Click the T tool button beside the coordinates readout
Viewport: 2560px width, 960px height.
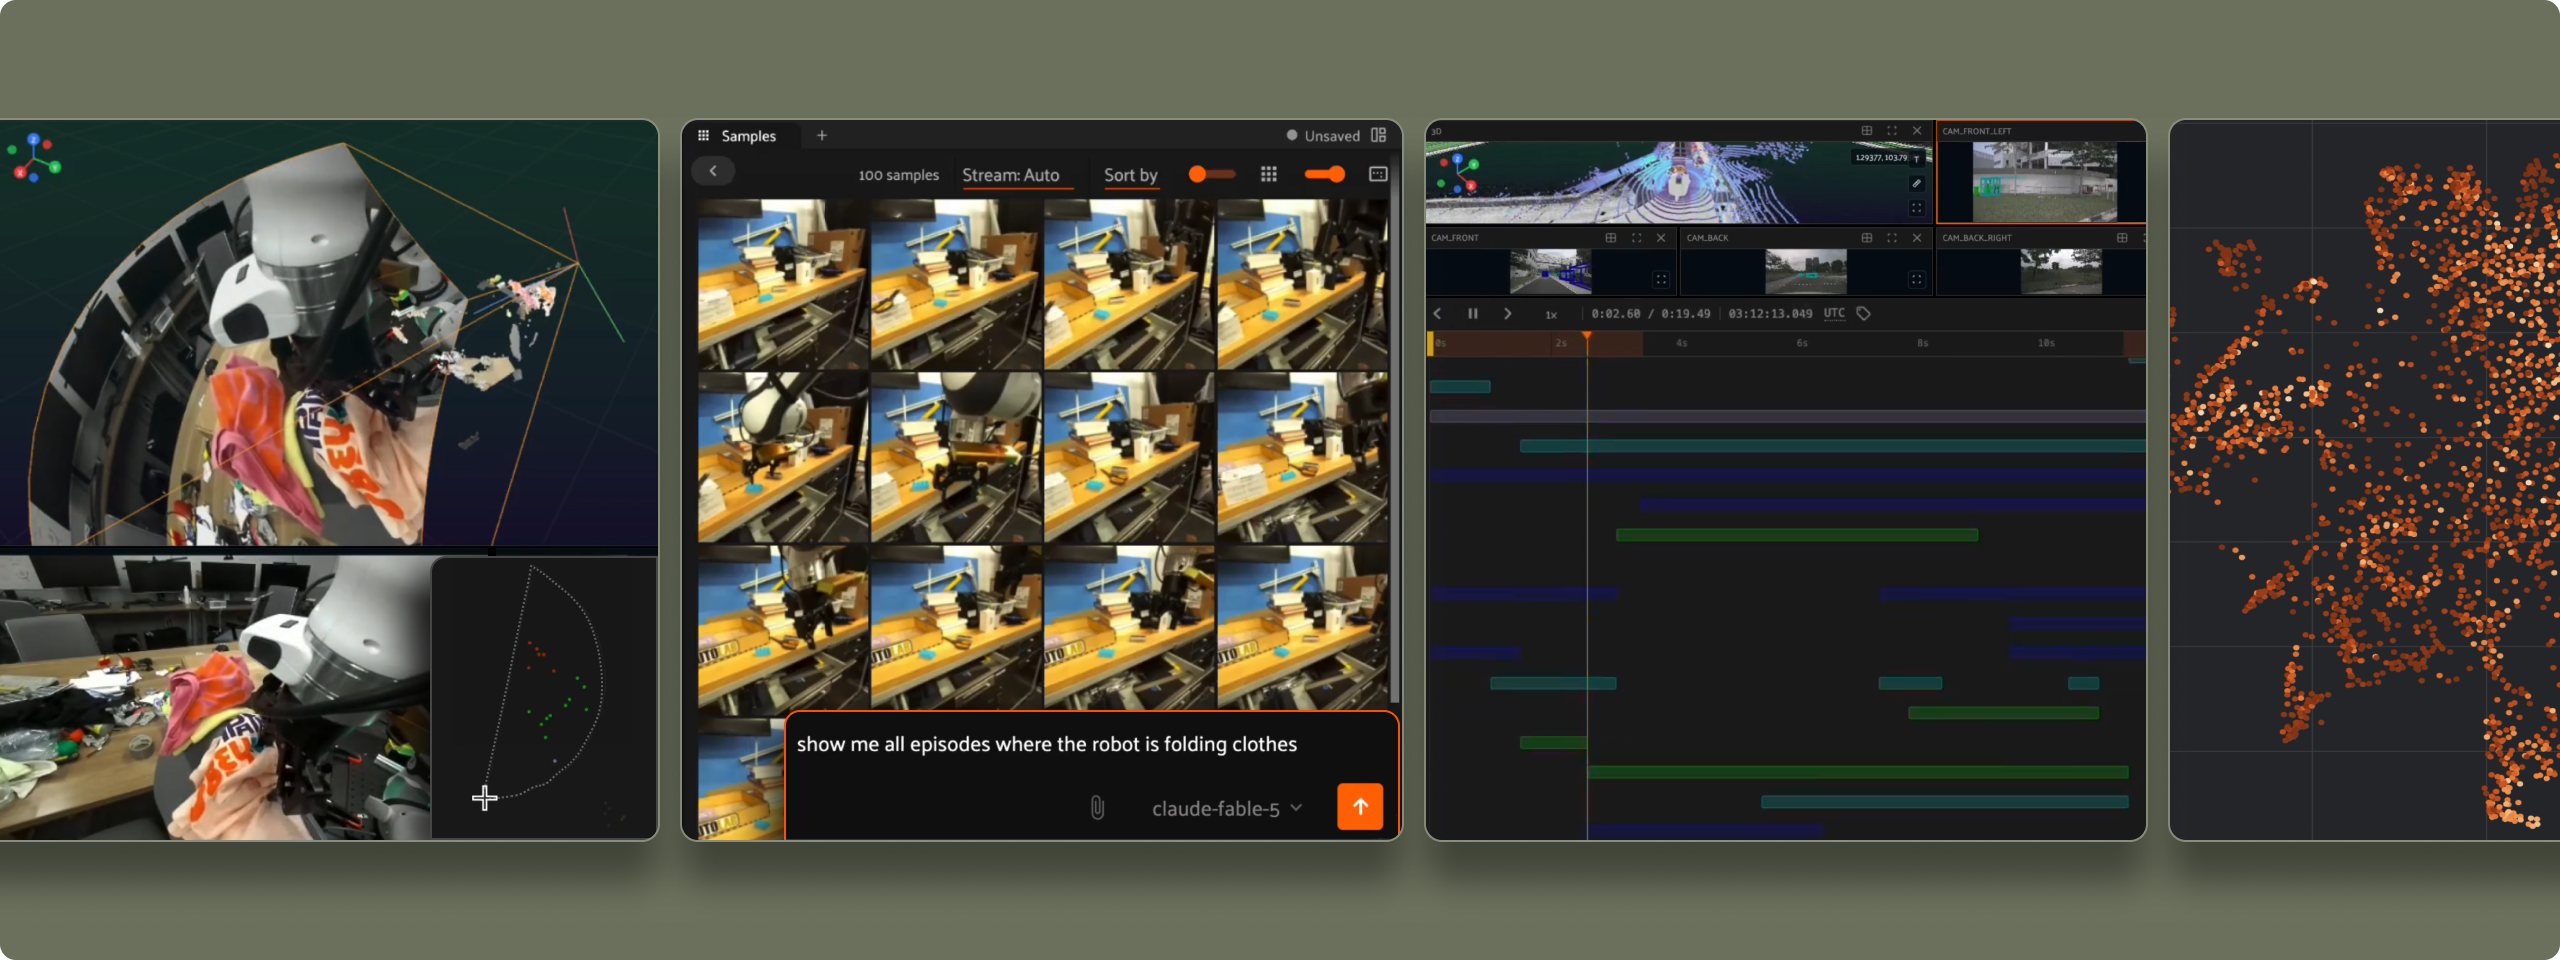tap(1917, 158)
